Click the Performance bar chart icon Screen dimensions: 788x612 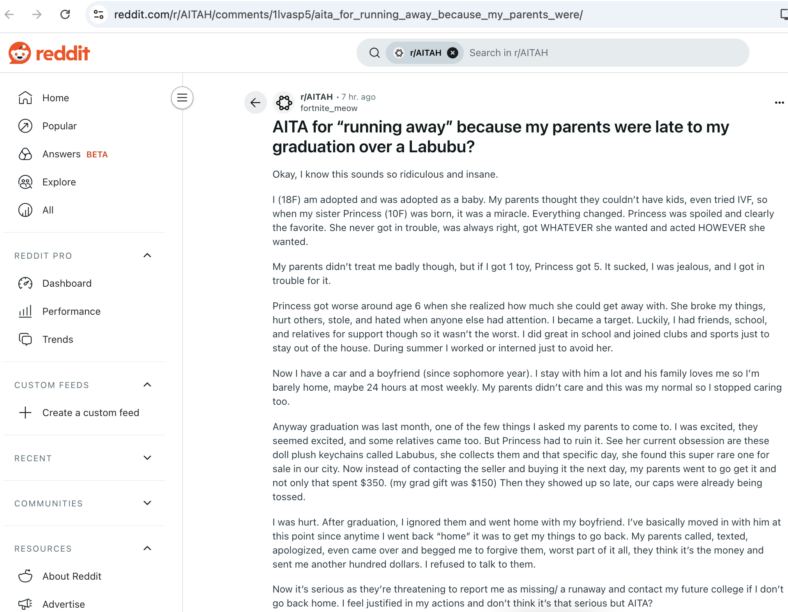coord(25,312)
